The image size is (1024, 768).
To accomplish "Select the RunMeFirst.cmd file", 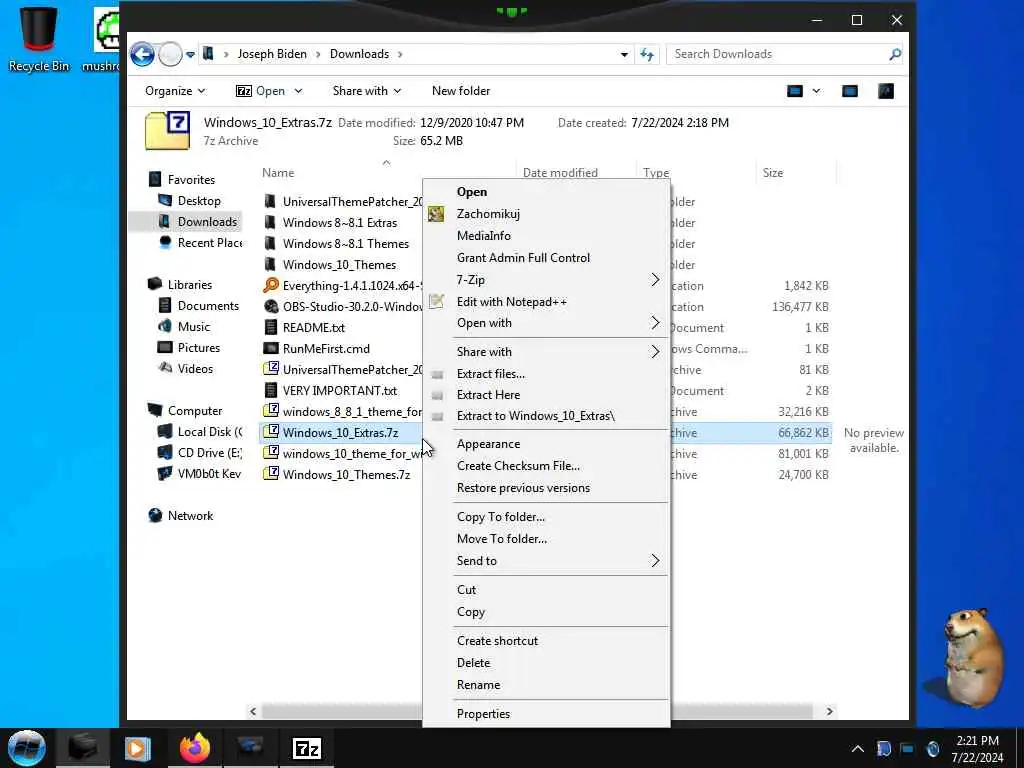I will click(326, 348).
